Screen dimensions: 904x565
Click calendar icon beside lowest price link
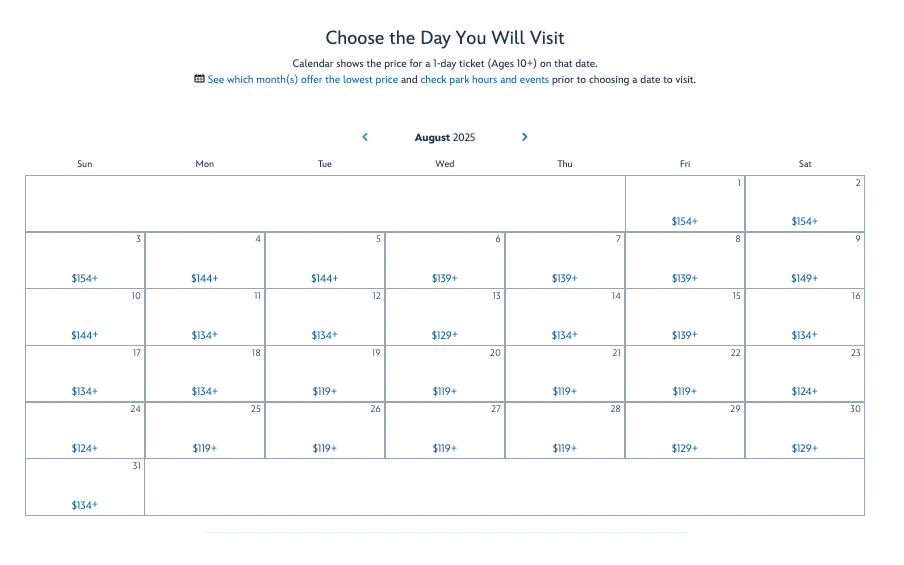pyautogui.click(x=199, y=79)
